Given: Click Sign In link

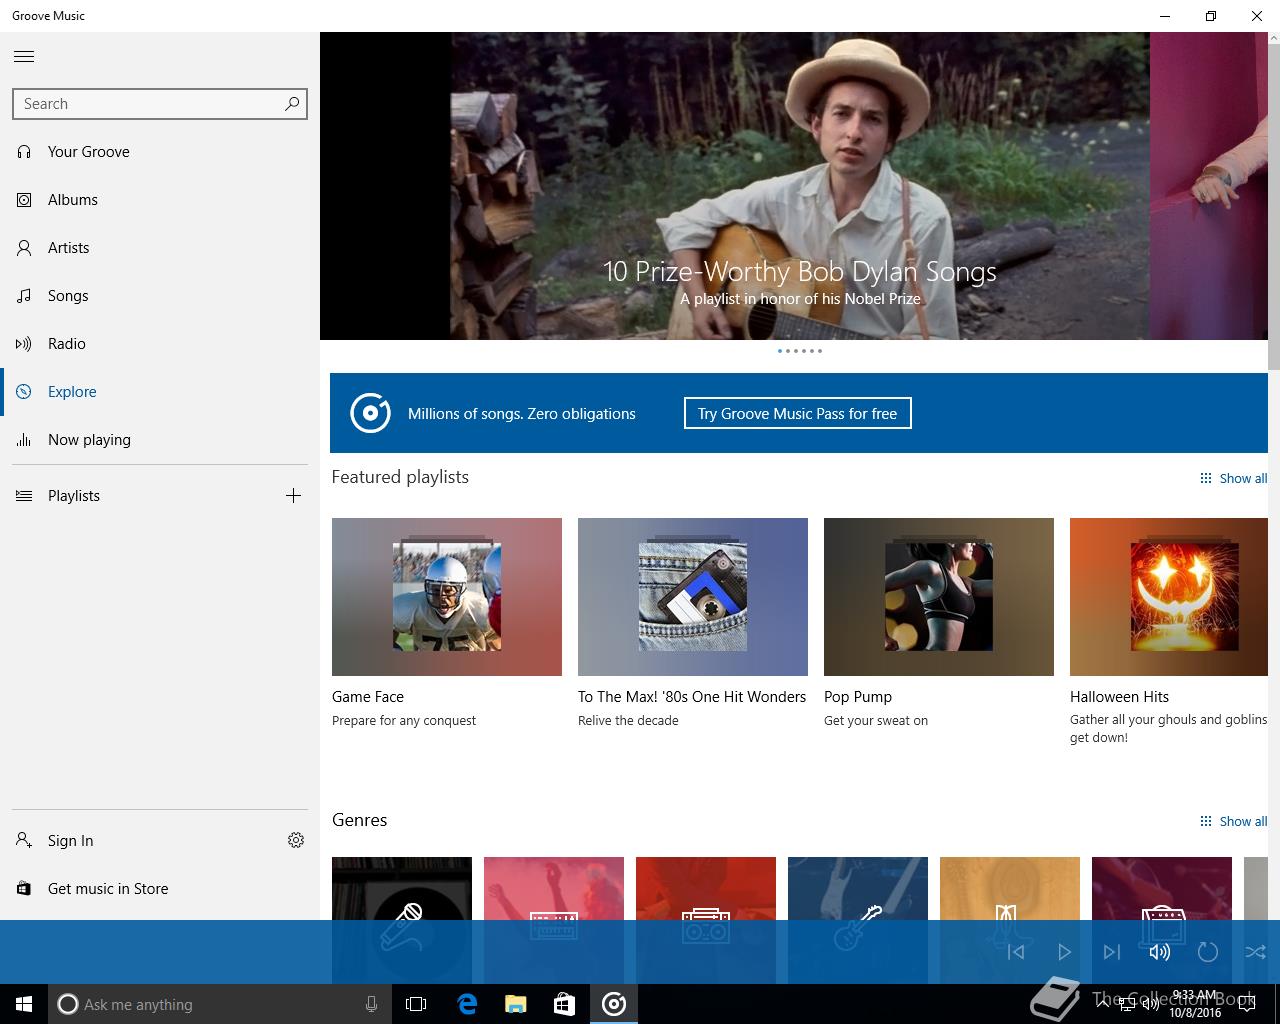Looking at the screenshot, I should click(x=70, y=841).
